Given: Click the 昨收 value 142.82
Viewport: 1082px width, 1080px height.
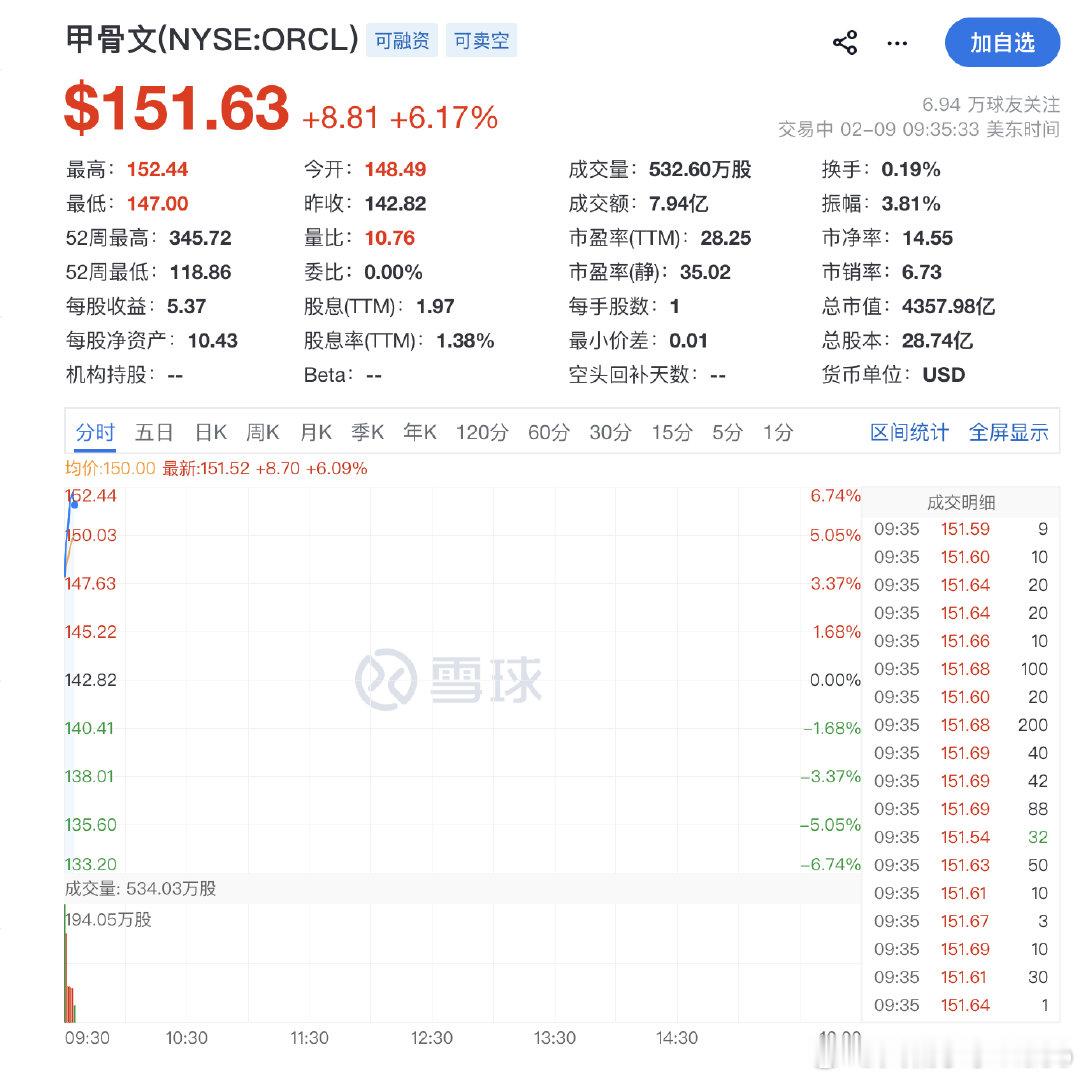Looking at the screenshot, I should [x=395, y=204].
